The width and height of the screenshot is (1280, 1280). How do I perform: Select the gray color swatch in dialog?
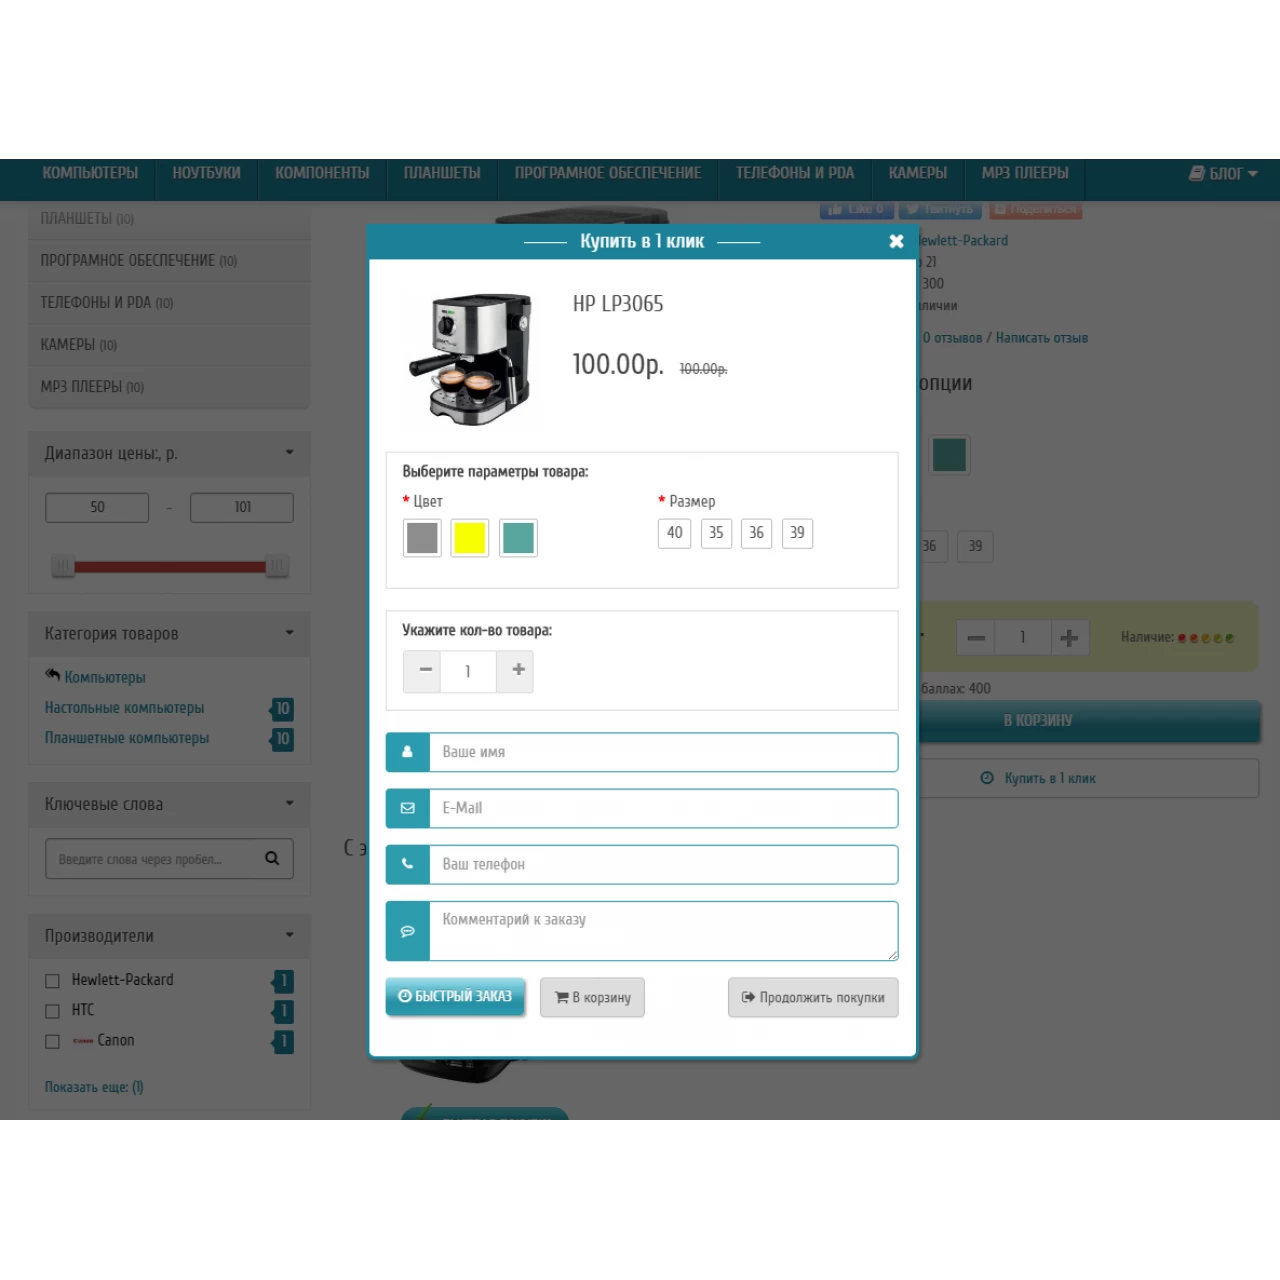[422, 538]
